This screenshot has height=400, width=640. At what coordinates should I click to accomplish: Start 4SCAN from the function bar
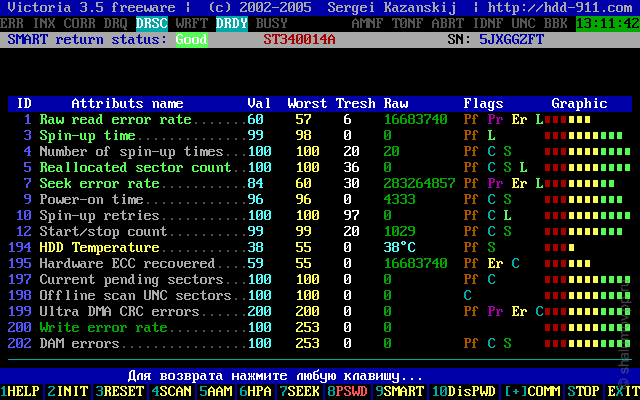pyautogui.click(x=171, y=391)
